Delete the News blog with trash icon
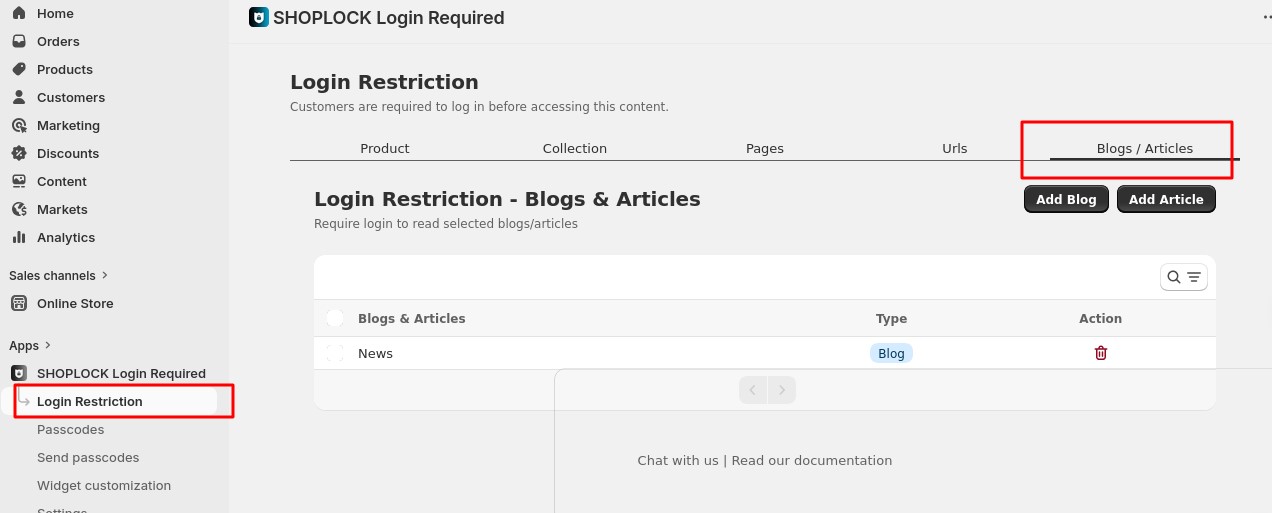This screenshot has height=513, width=1272. point(1100,353)
